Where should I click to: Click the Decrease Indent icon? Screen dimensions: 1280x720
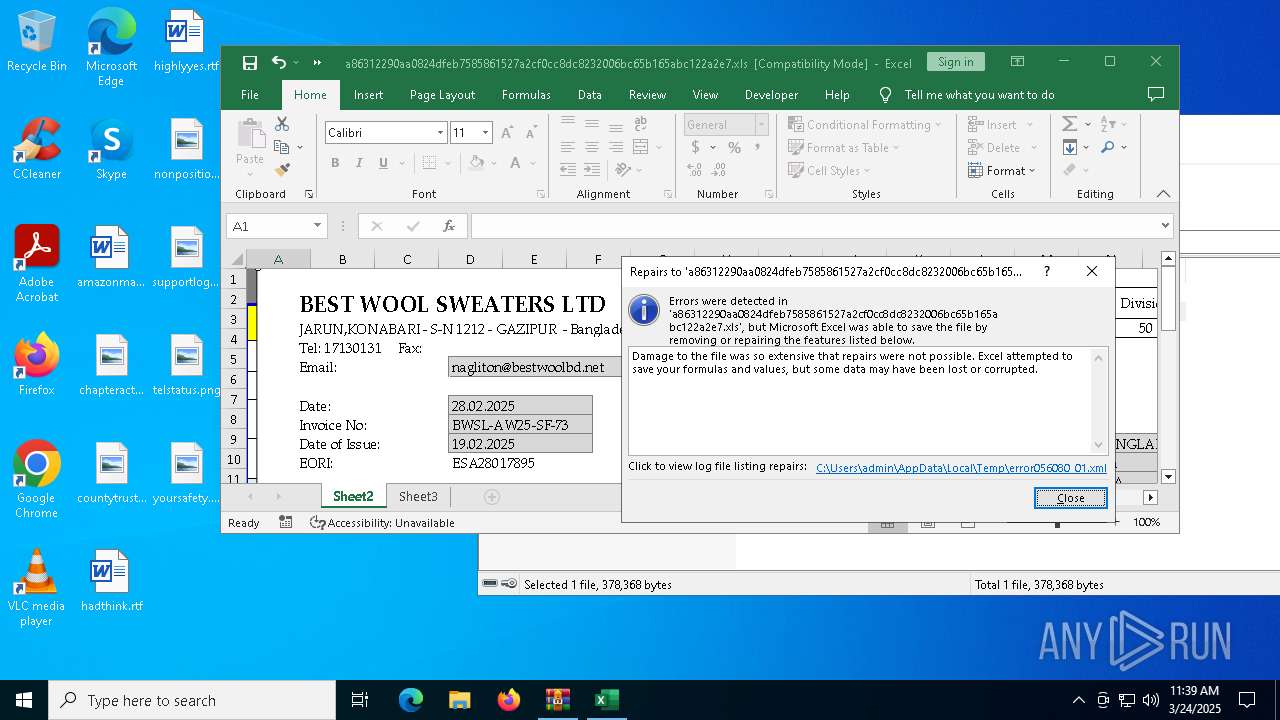coord(568,170)
